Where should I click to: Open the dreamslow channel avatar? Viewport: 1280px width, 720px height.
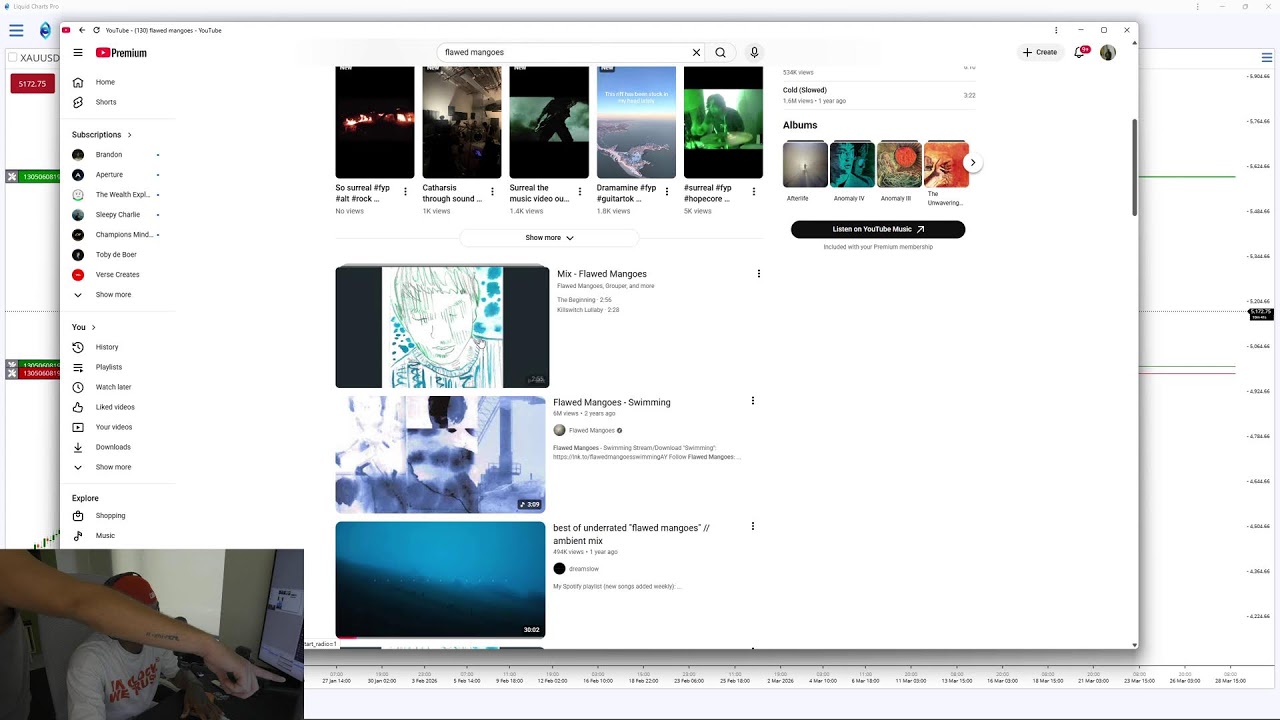pos(559,568)
